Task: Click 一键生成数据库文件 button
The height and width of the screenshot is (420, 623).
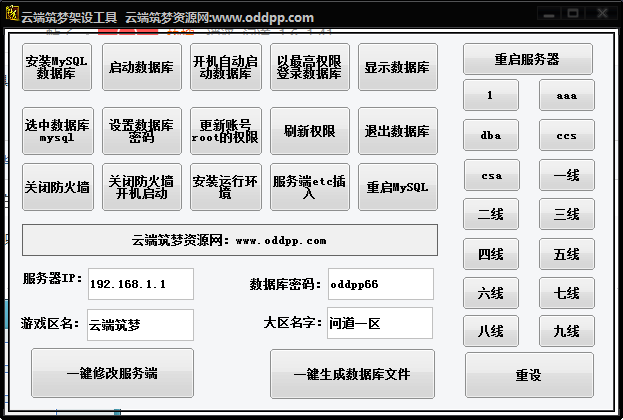Action: (352, 374)
